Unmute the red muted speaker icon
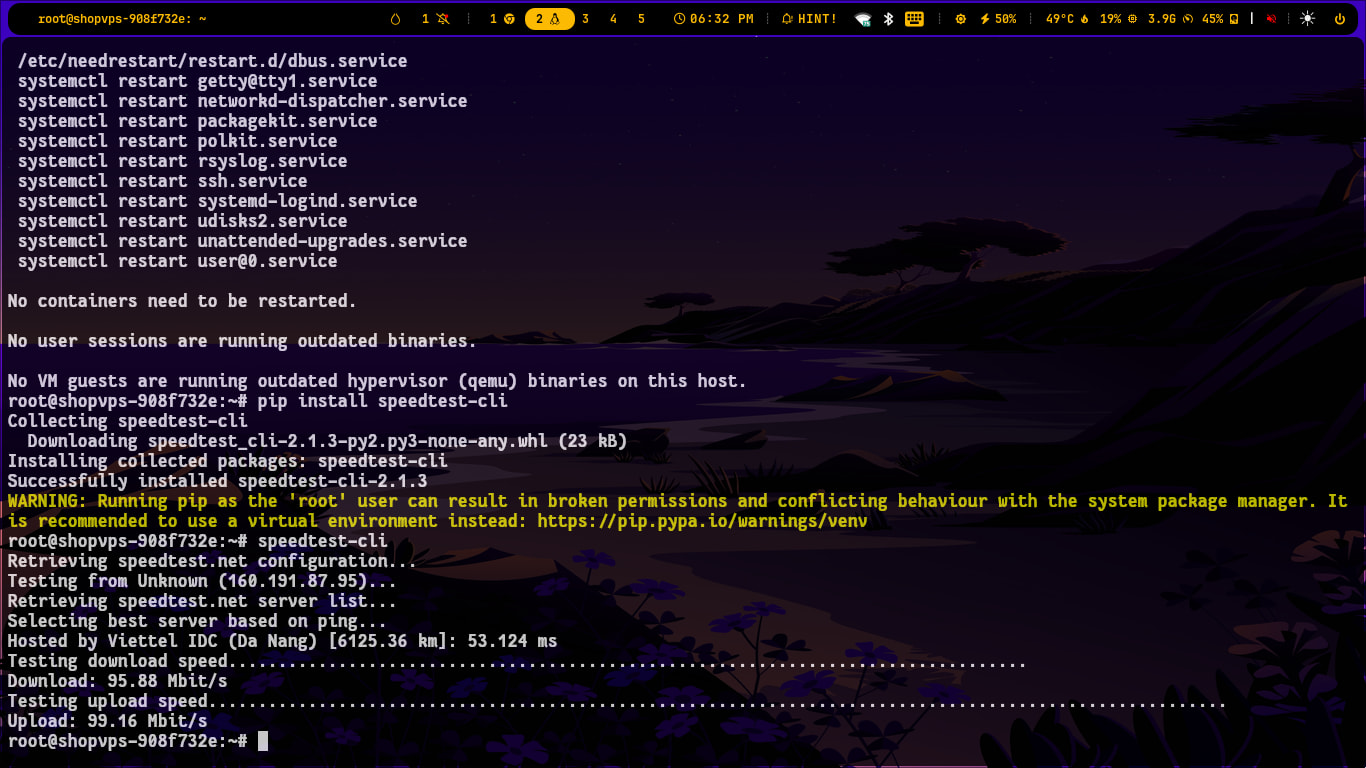 [x=1271, y=19]
